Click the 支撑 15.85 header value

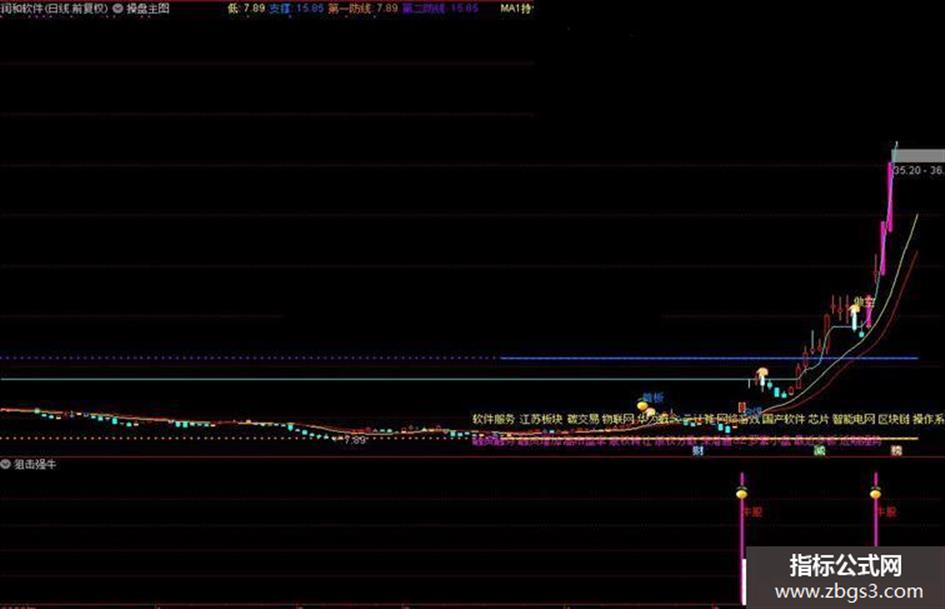(296, 8)
